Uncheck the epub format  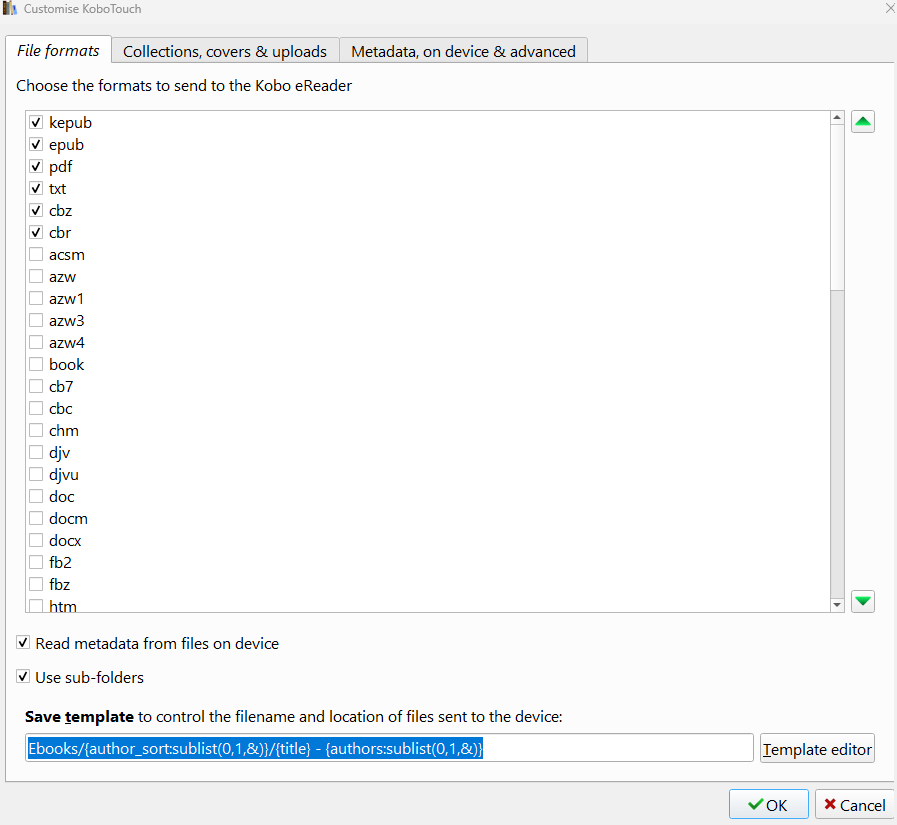click(x=36, y=144)
